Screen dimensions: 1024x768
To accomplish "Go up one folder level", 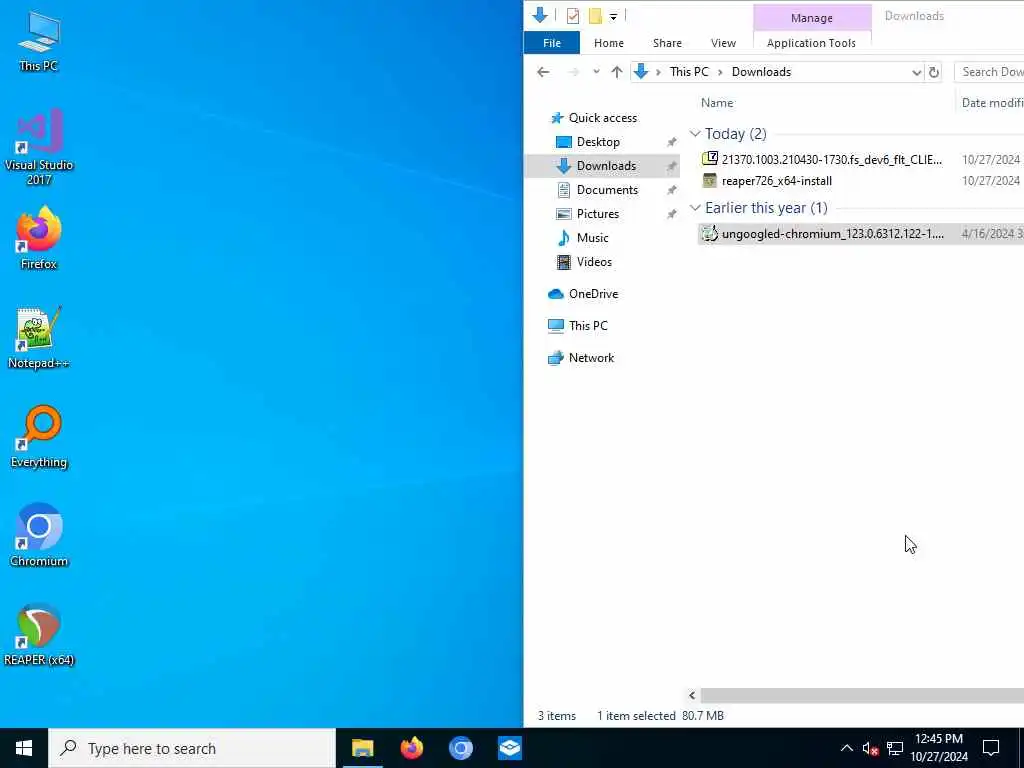I will 616,72.
